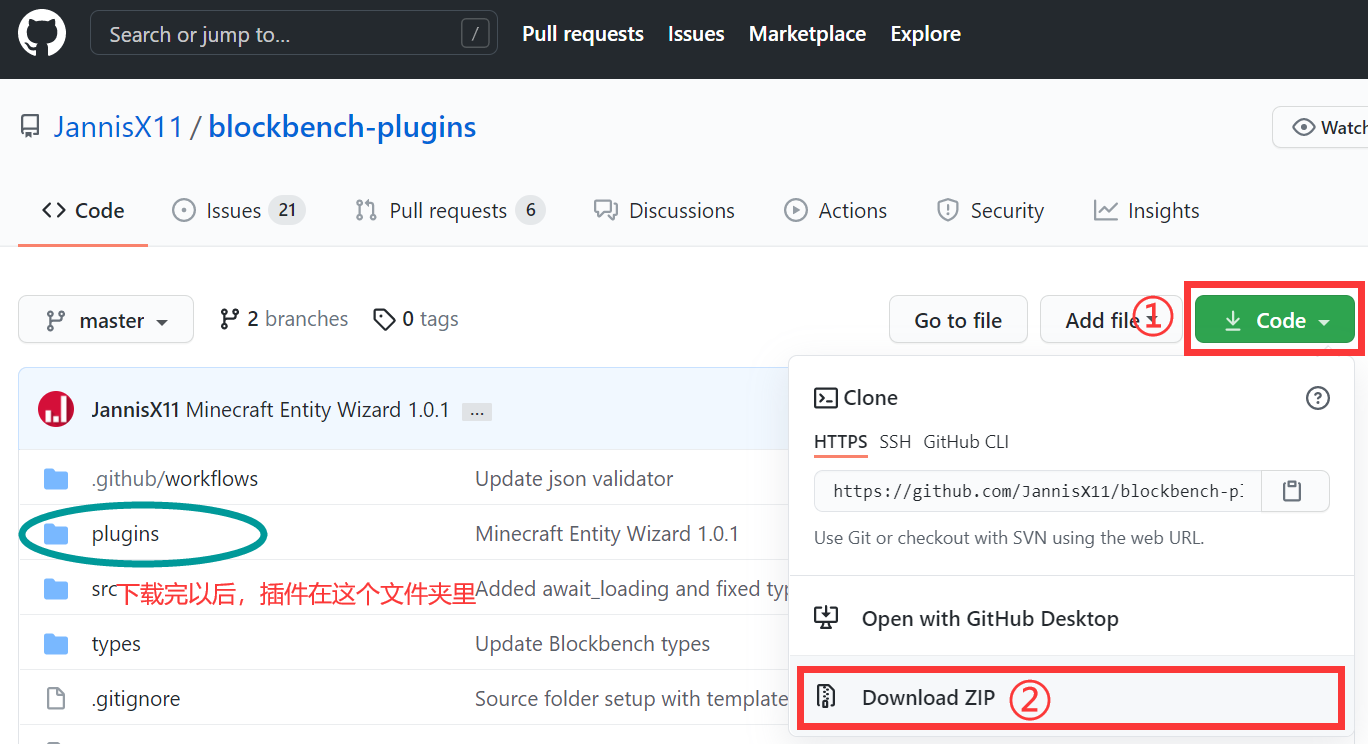Open the JannisX11 commit author link
This screenshot has height=744, width=1368.
(x=136, y=410)
